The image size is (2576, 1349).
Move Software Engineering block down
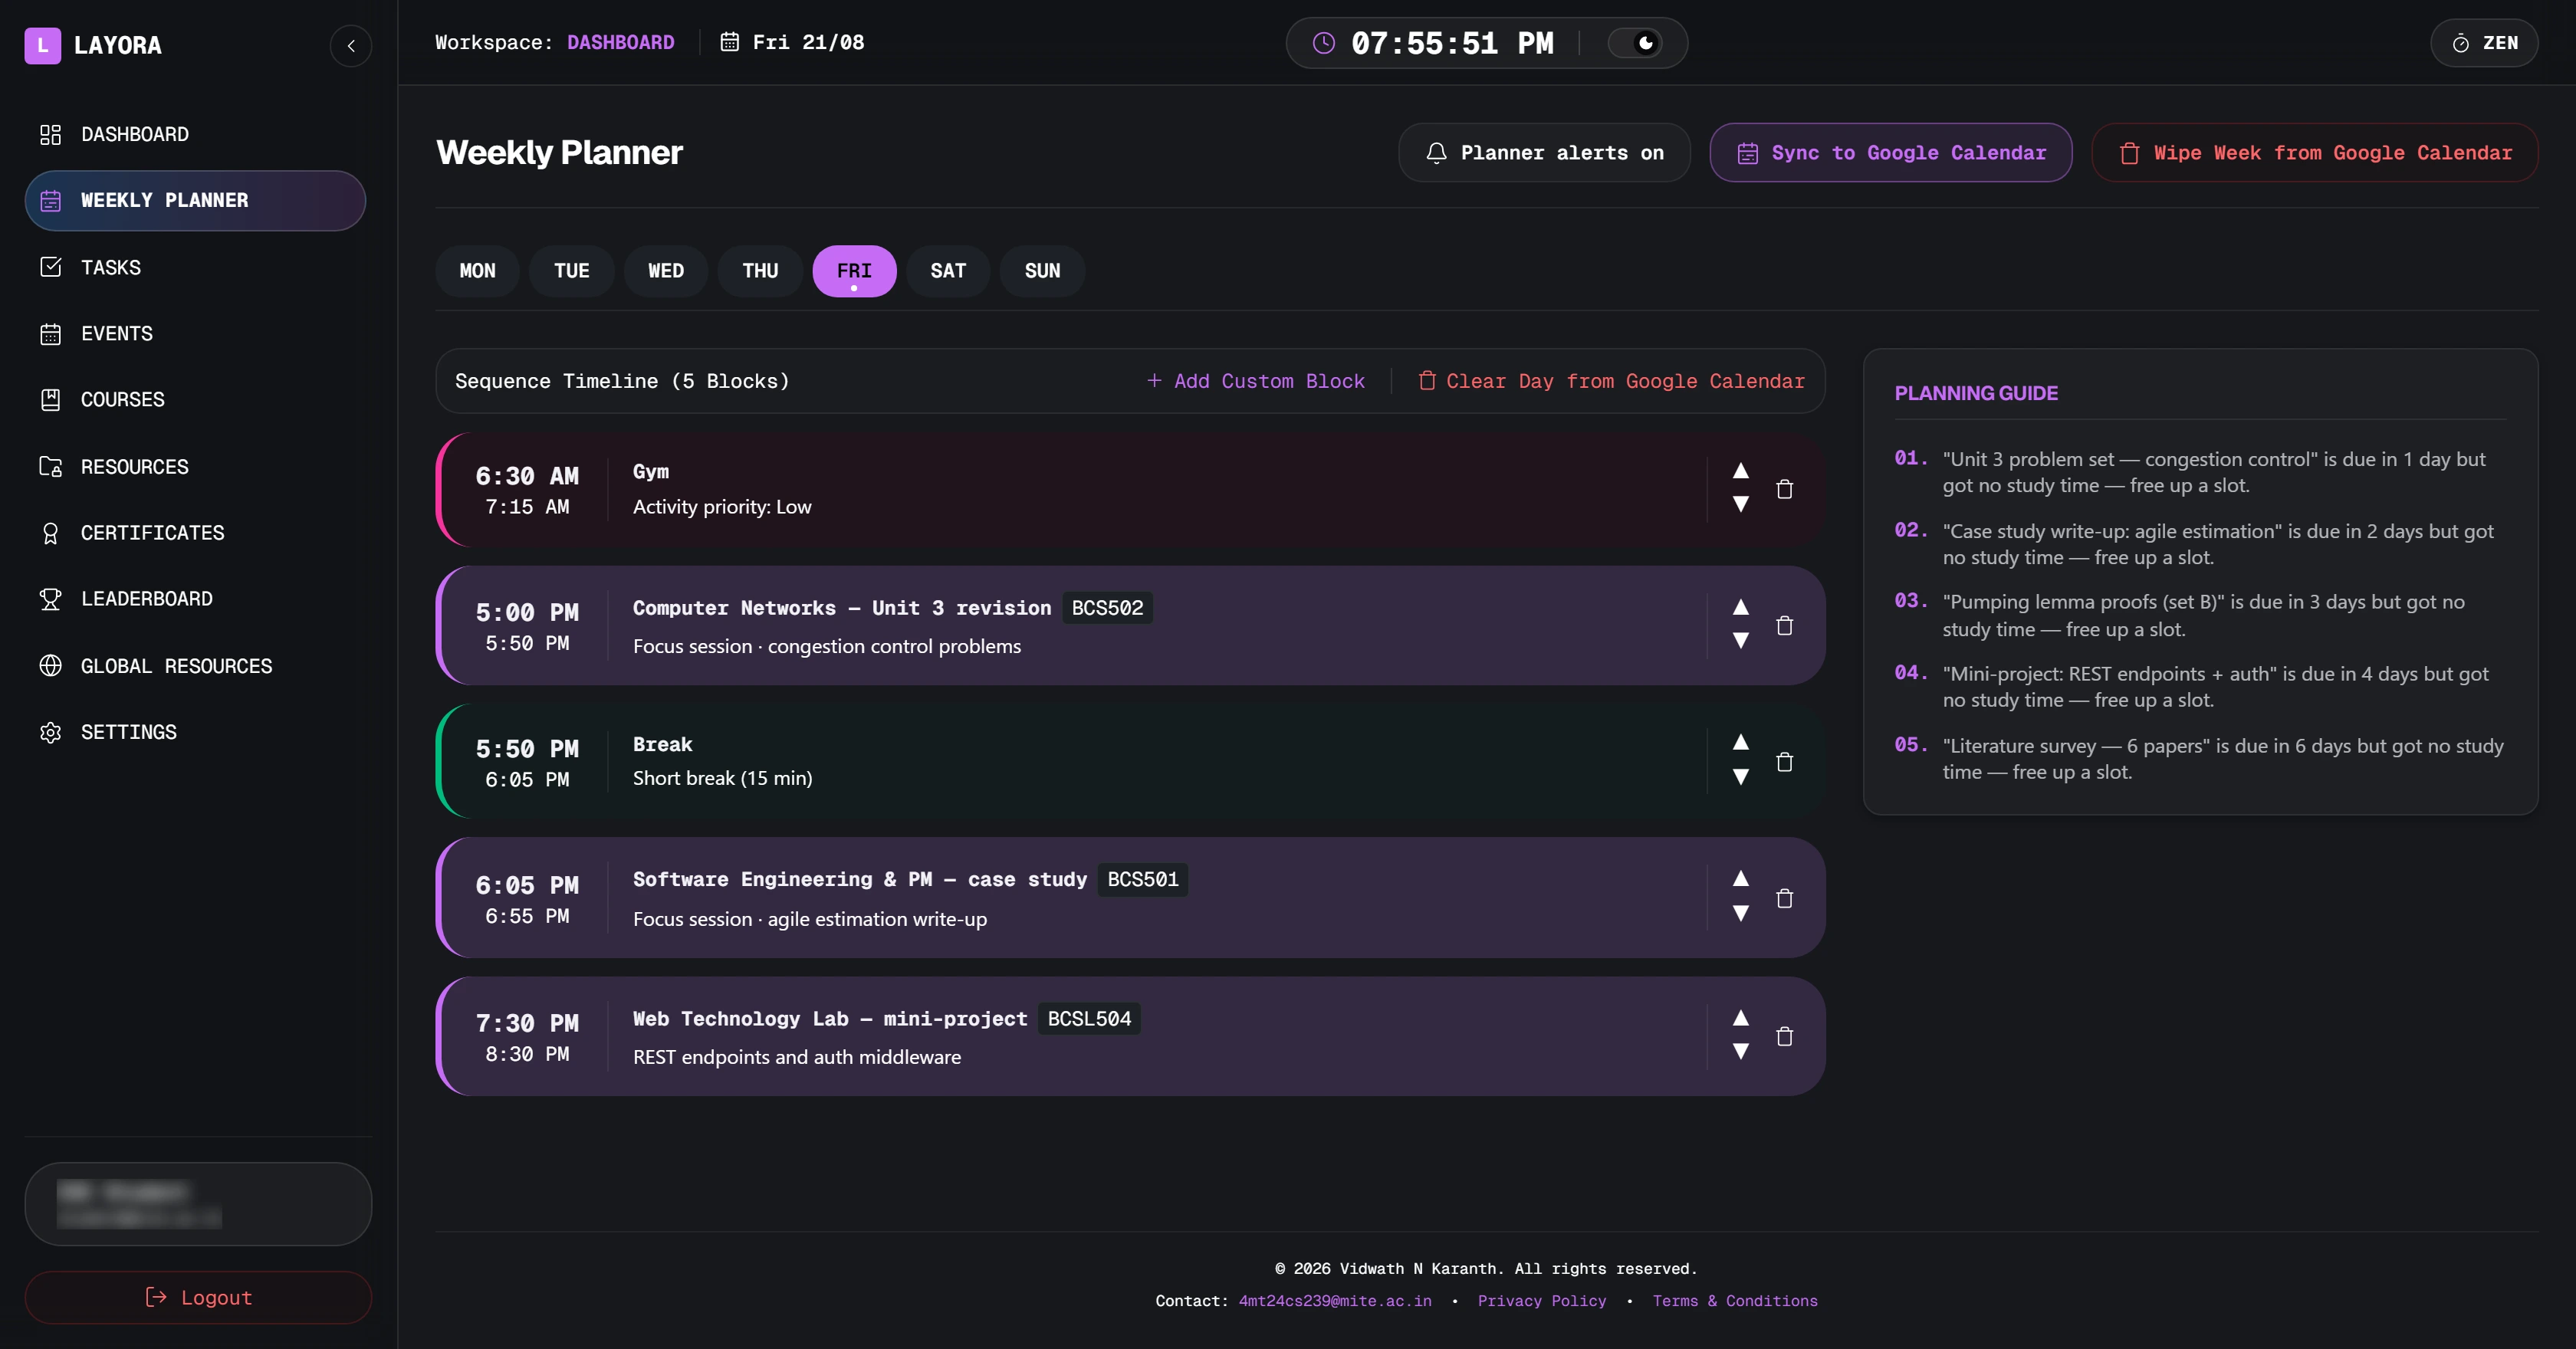coord(1740,914)
